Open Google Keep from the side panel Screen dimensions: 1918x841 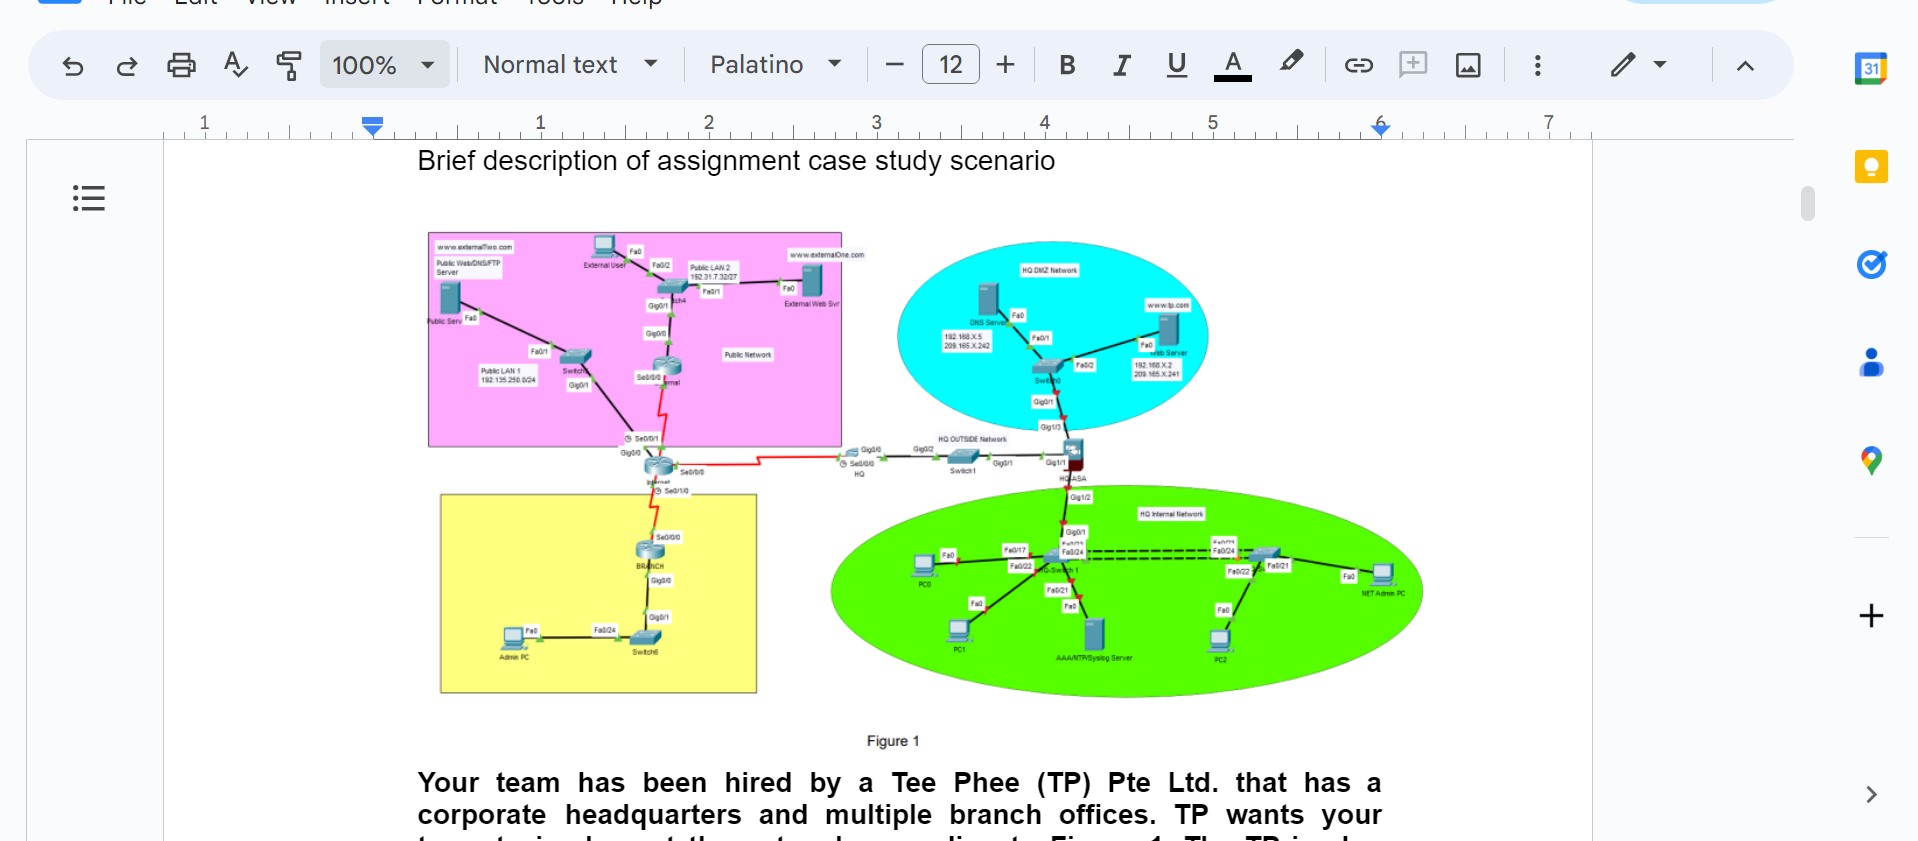[1871, 166]
